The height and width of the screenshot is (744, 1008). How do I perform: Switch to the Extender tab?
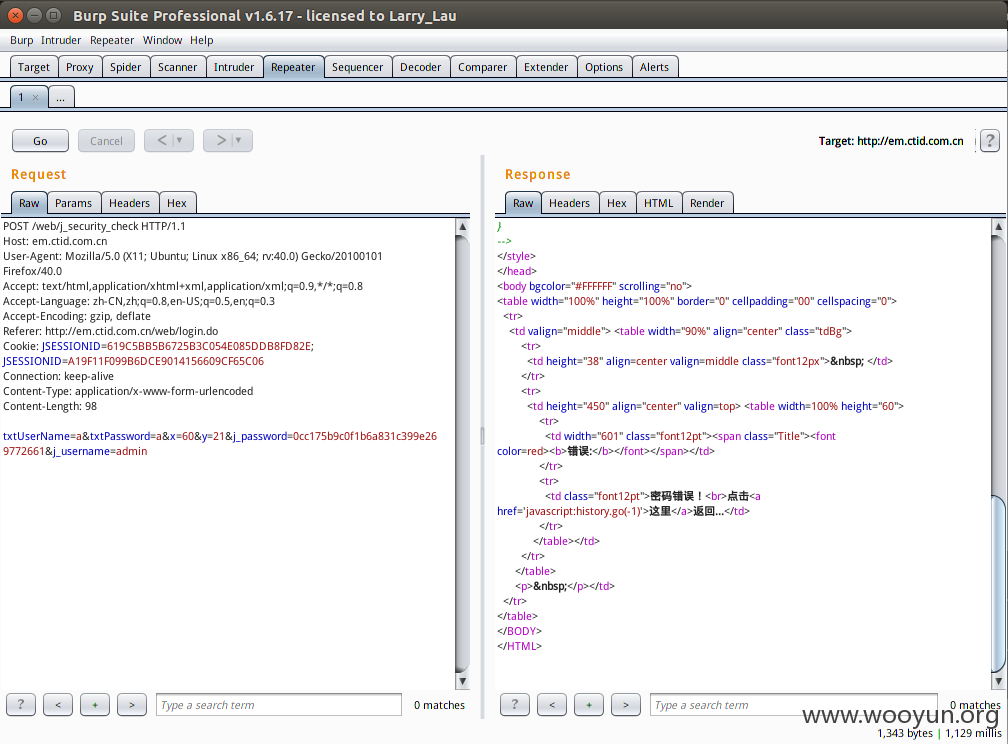coord(546,67)
